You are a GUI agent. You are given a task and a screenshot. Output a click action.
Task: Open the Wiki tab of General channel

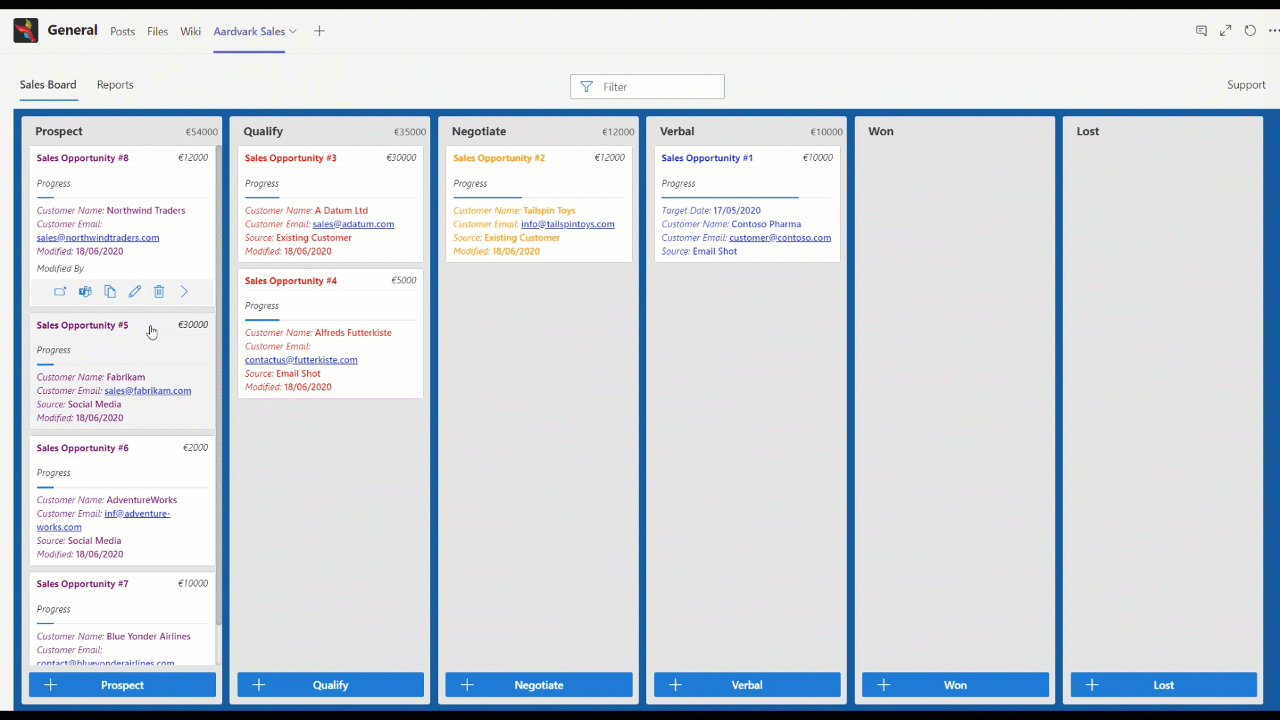coord(190,31)
